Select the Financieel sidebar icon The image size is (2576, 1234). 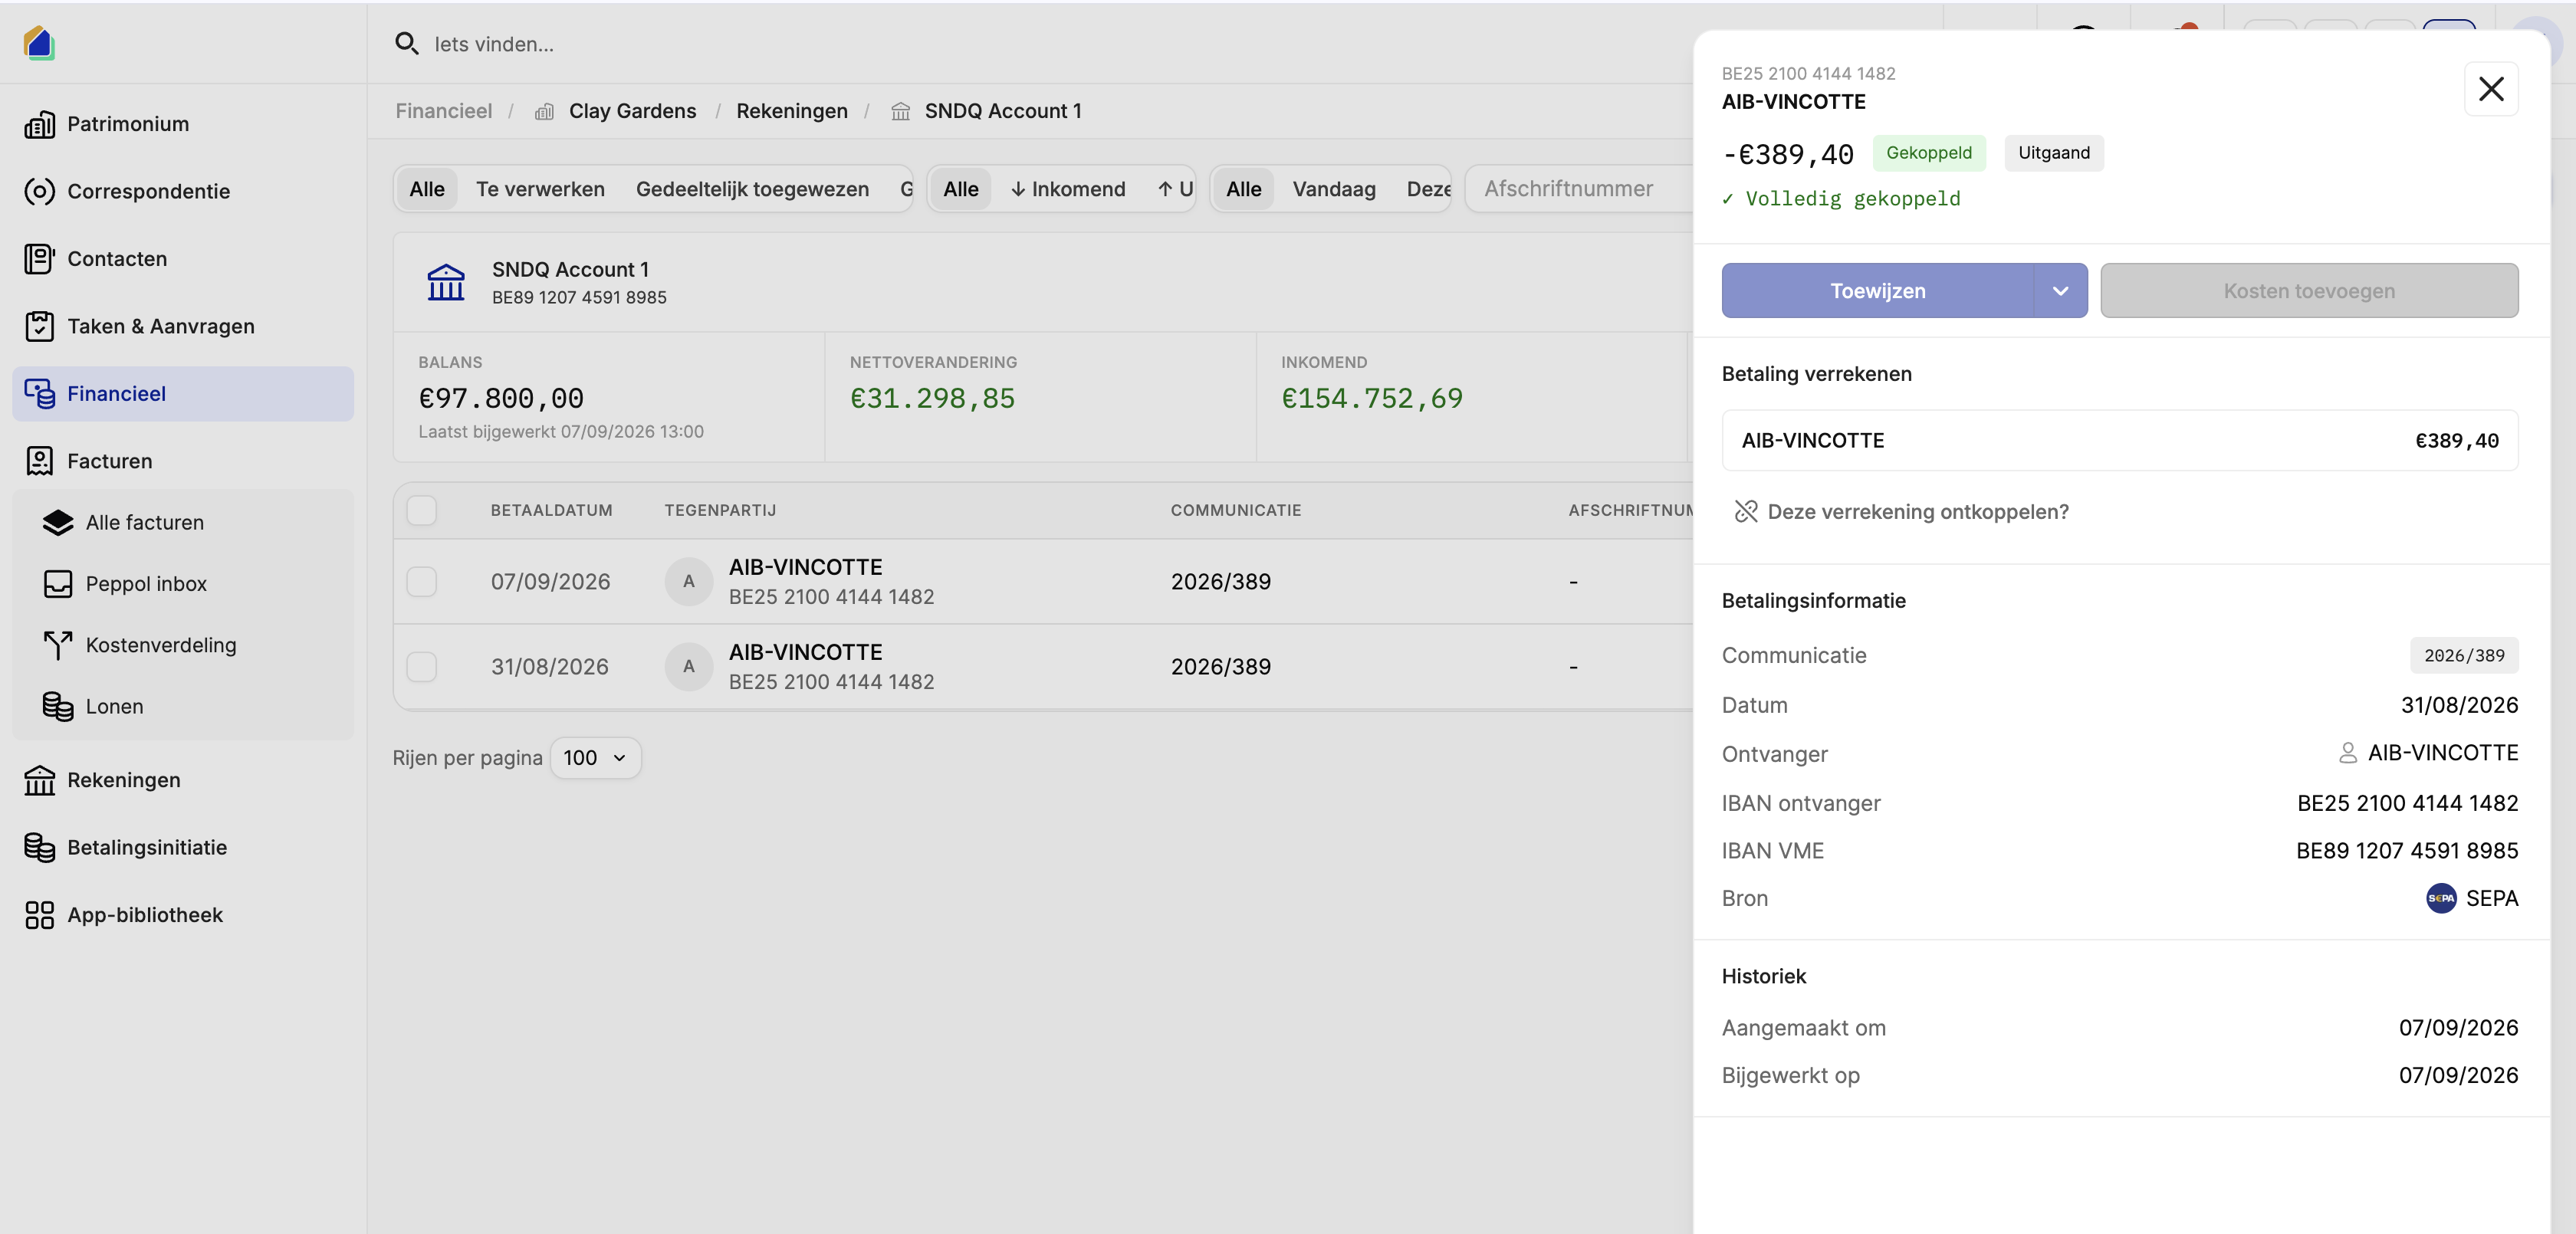point(39,393)
